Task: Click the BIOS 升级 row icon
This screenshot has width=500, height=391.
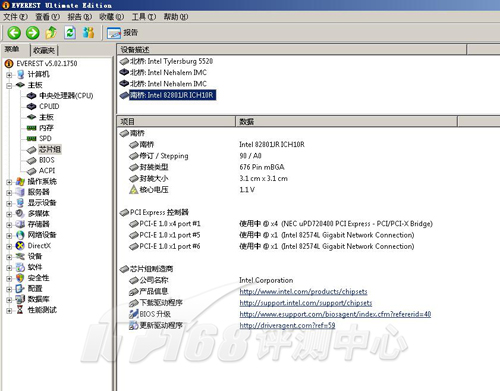Action: 134,314
